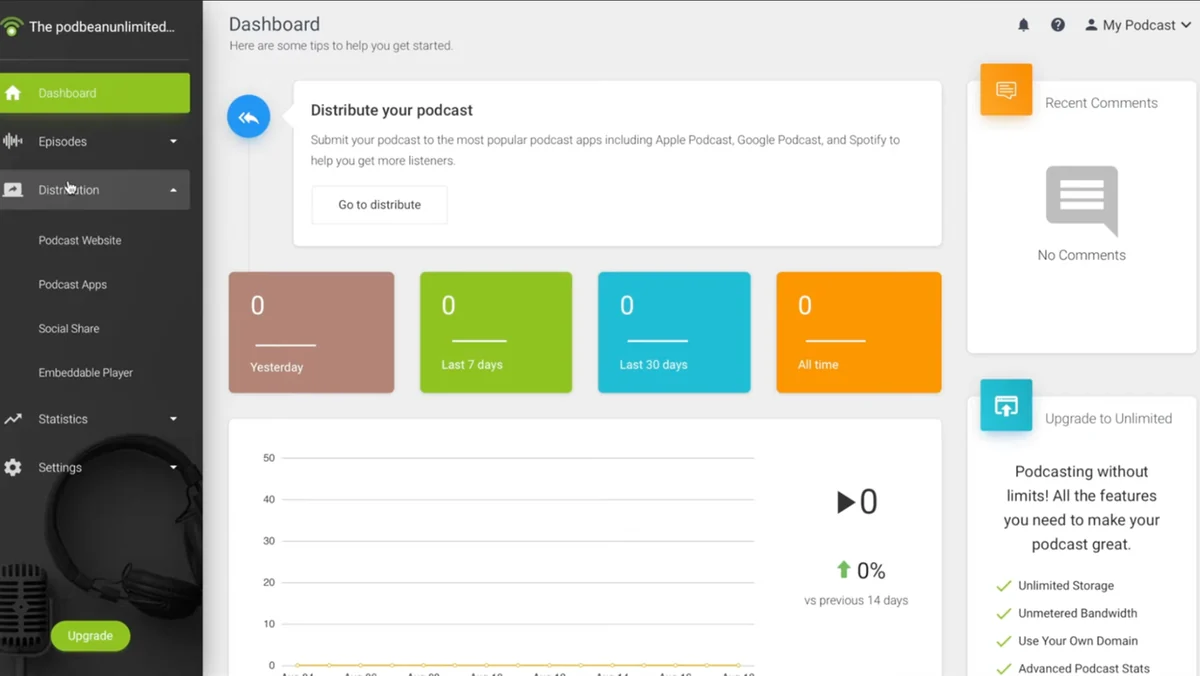1200x676 pixels.
Task: Click the notification bell icon
Action: coord(1023,25)
